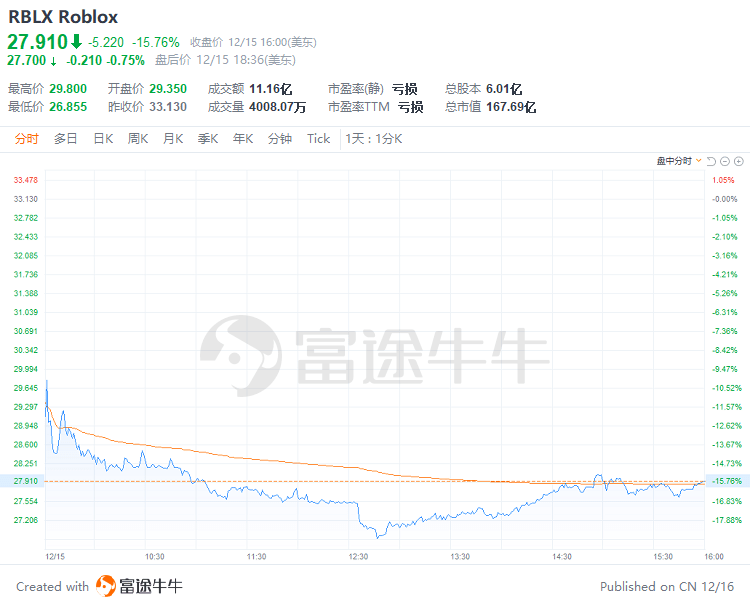Click the 33.478 top price axis label
This screenshot has width=750, height=607.
[x=25, y=180]
